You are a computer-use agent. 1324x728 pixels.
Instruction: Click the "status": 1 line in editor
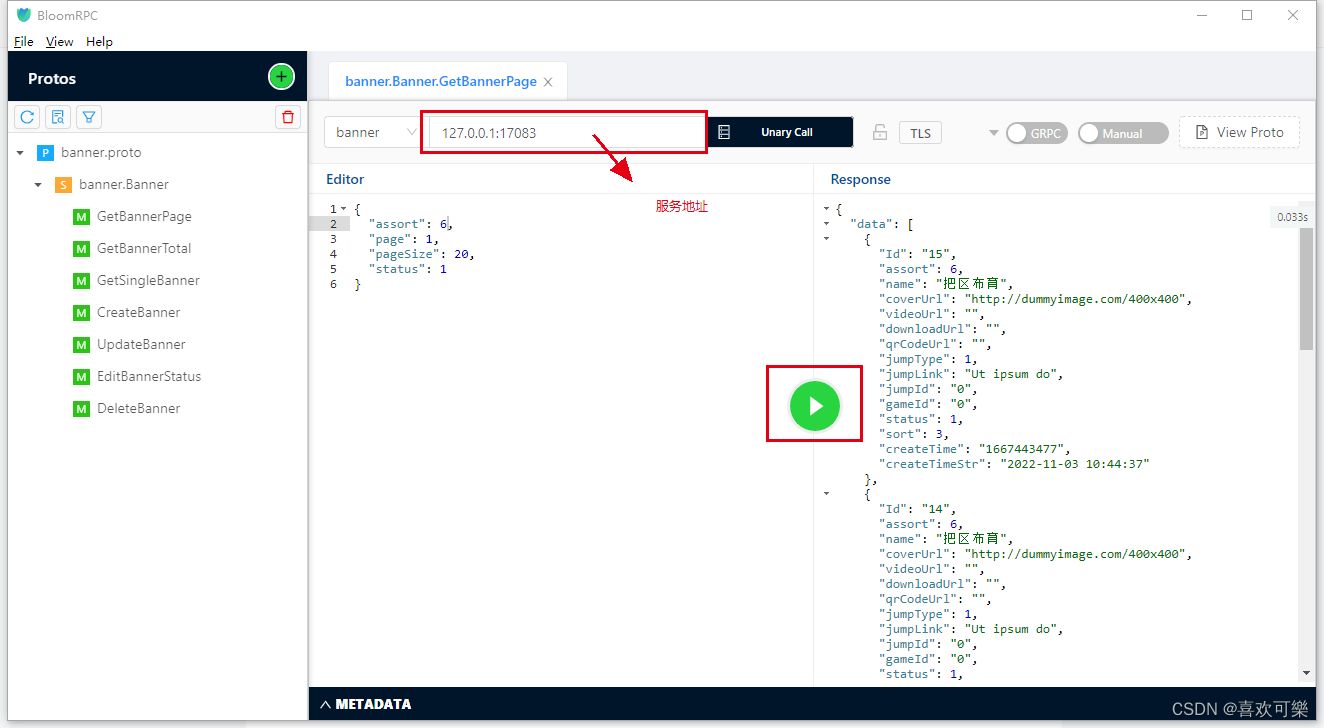[407, 269]
